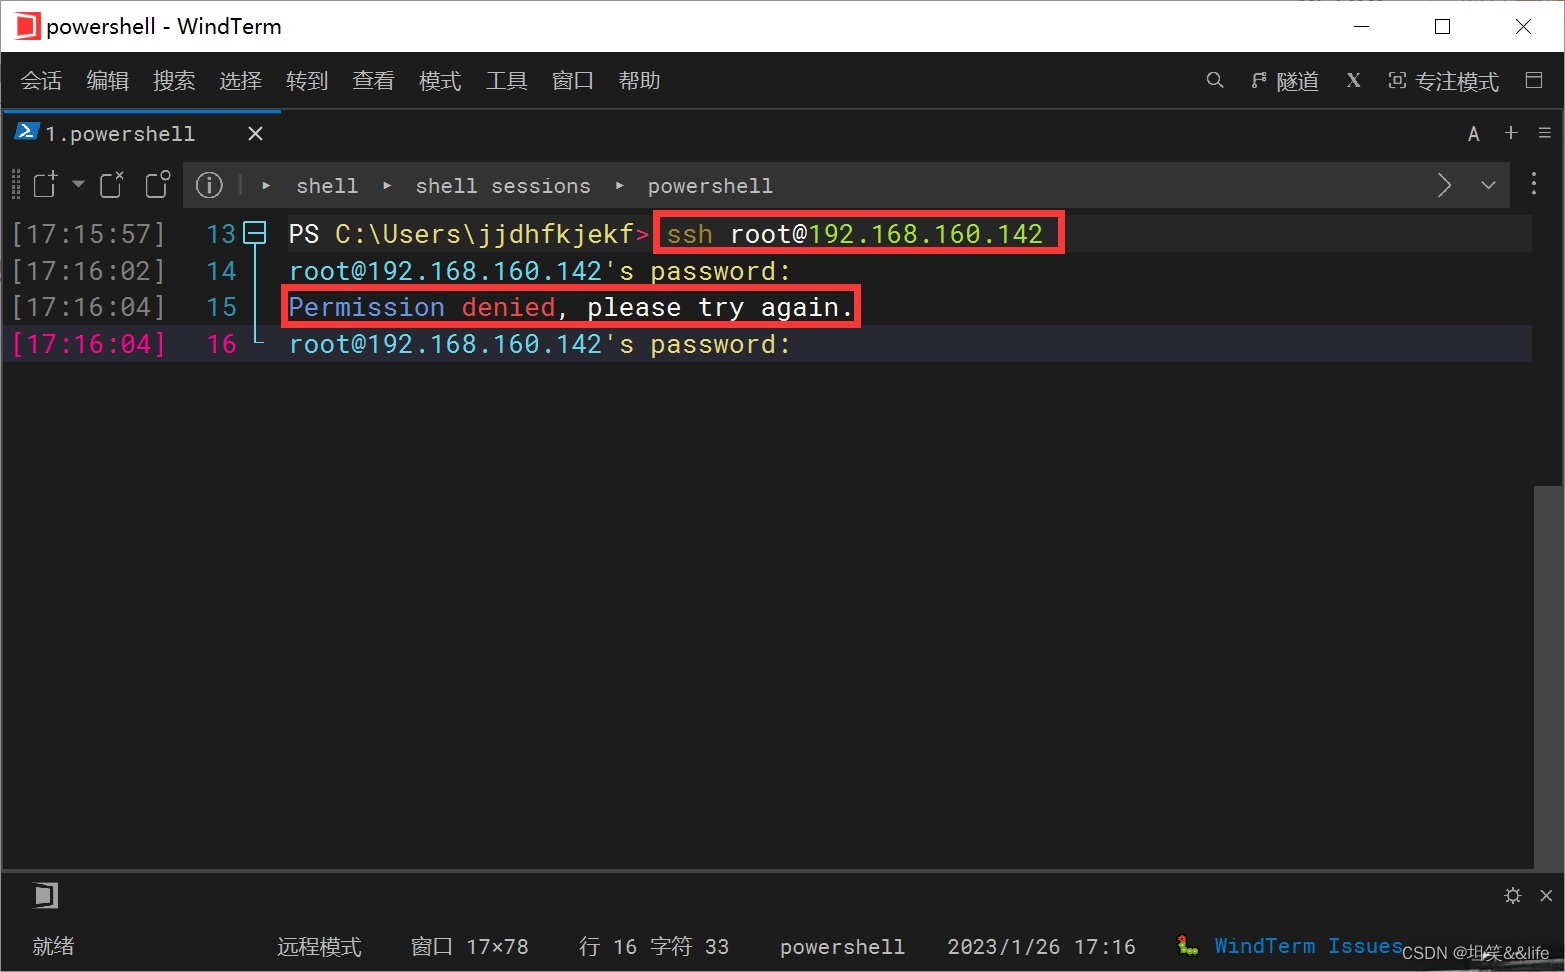This screenshot has width=1565, height=972.
Task: Open the bottom panel sender icon
Action: 45,895
